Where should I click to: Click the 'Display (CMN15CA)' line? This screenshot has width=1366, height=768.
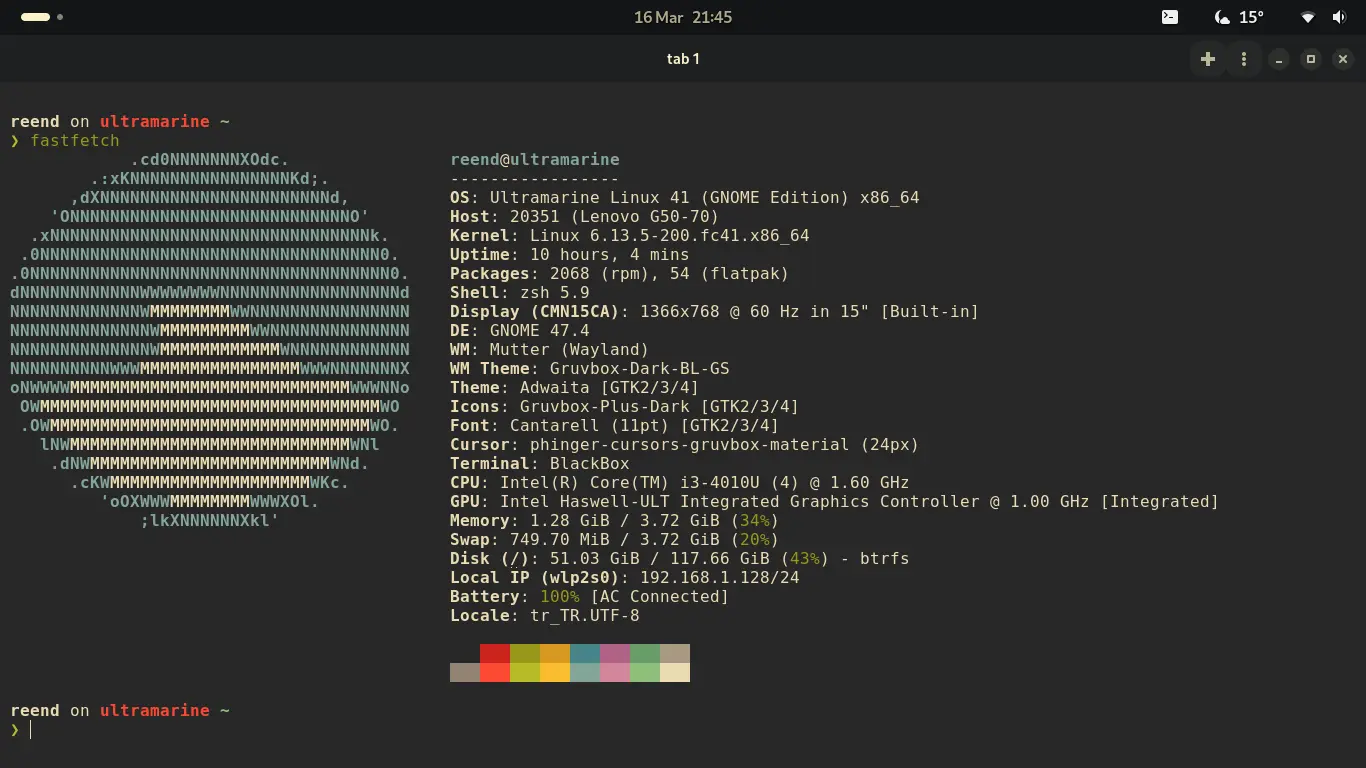click(x=715, y=312)
